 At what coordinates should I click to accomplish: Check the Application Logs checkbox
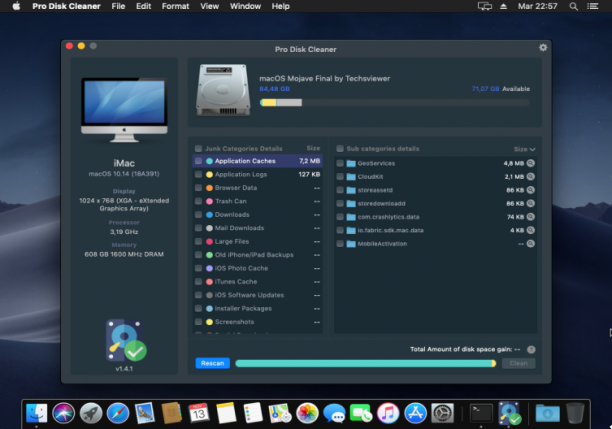tap(198, 174)
